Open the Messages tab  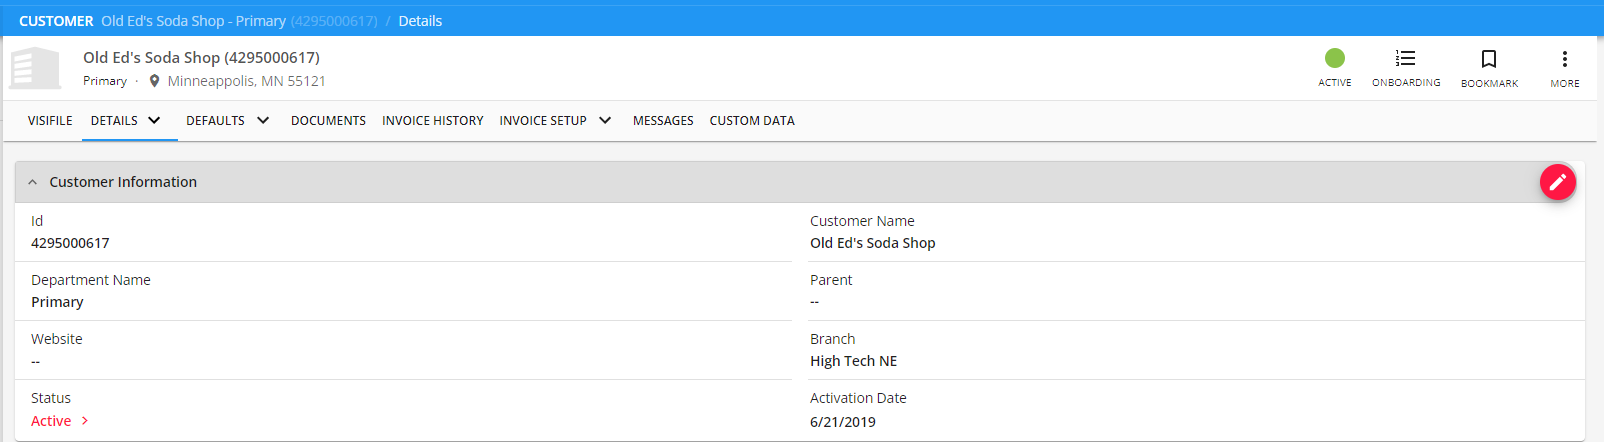pyautogui.click(x=662, y=120)
